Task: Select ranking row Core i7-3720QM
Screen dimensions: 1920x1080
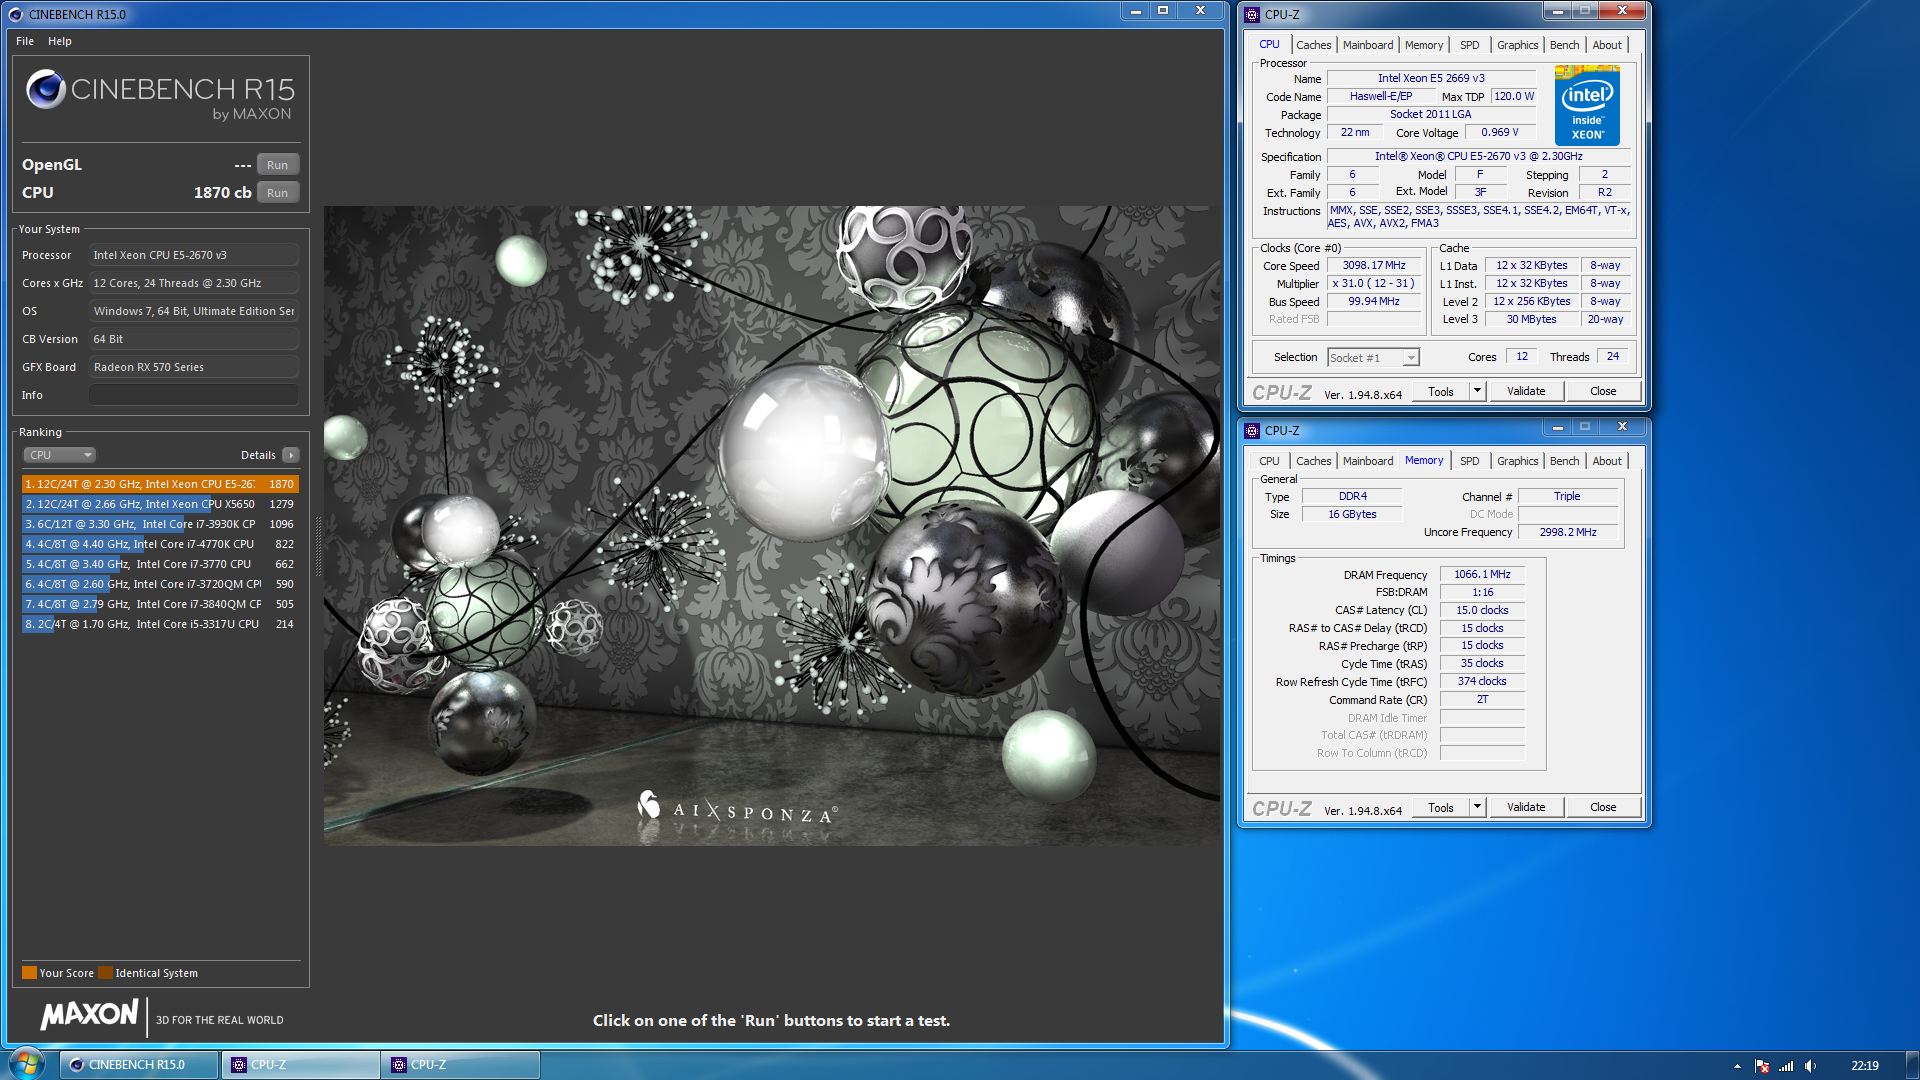Action: (x=160, y=584)
